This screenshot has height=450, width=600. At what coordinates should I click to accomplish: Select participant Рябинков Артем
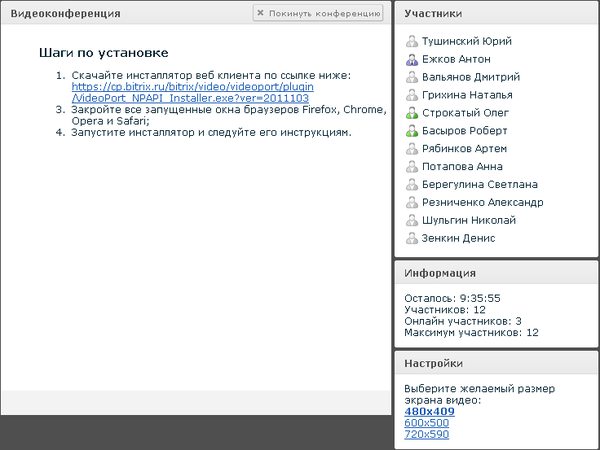tap(466, 149)
